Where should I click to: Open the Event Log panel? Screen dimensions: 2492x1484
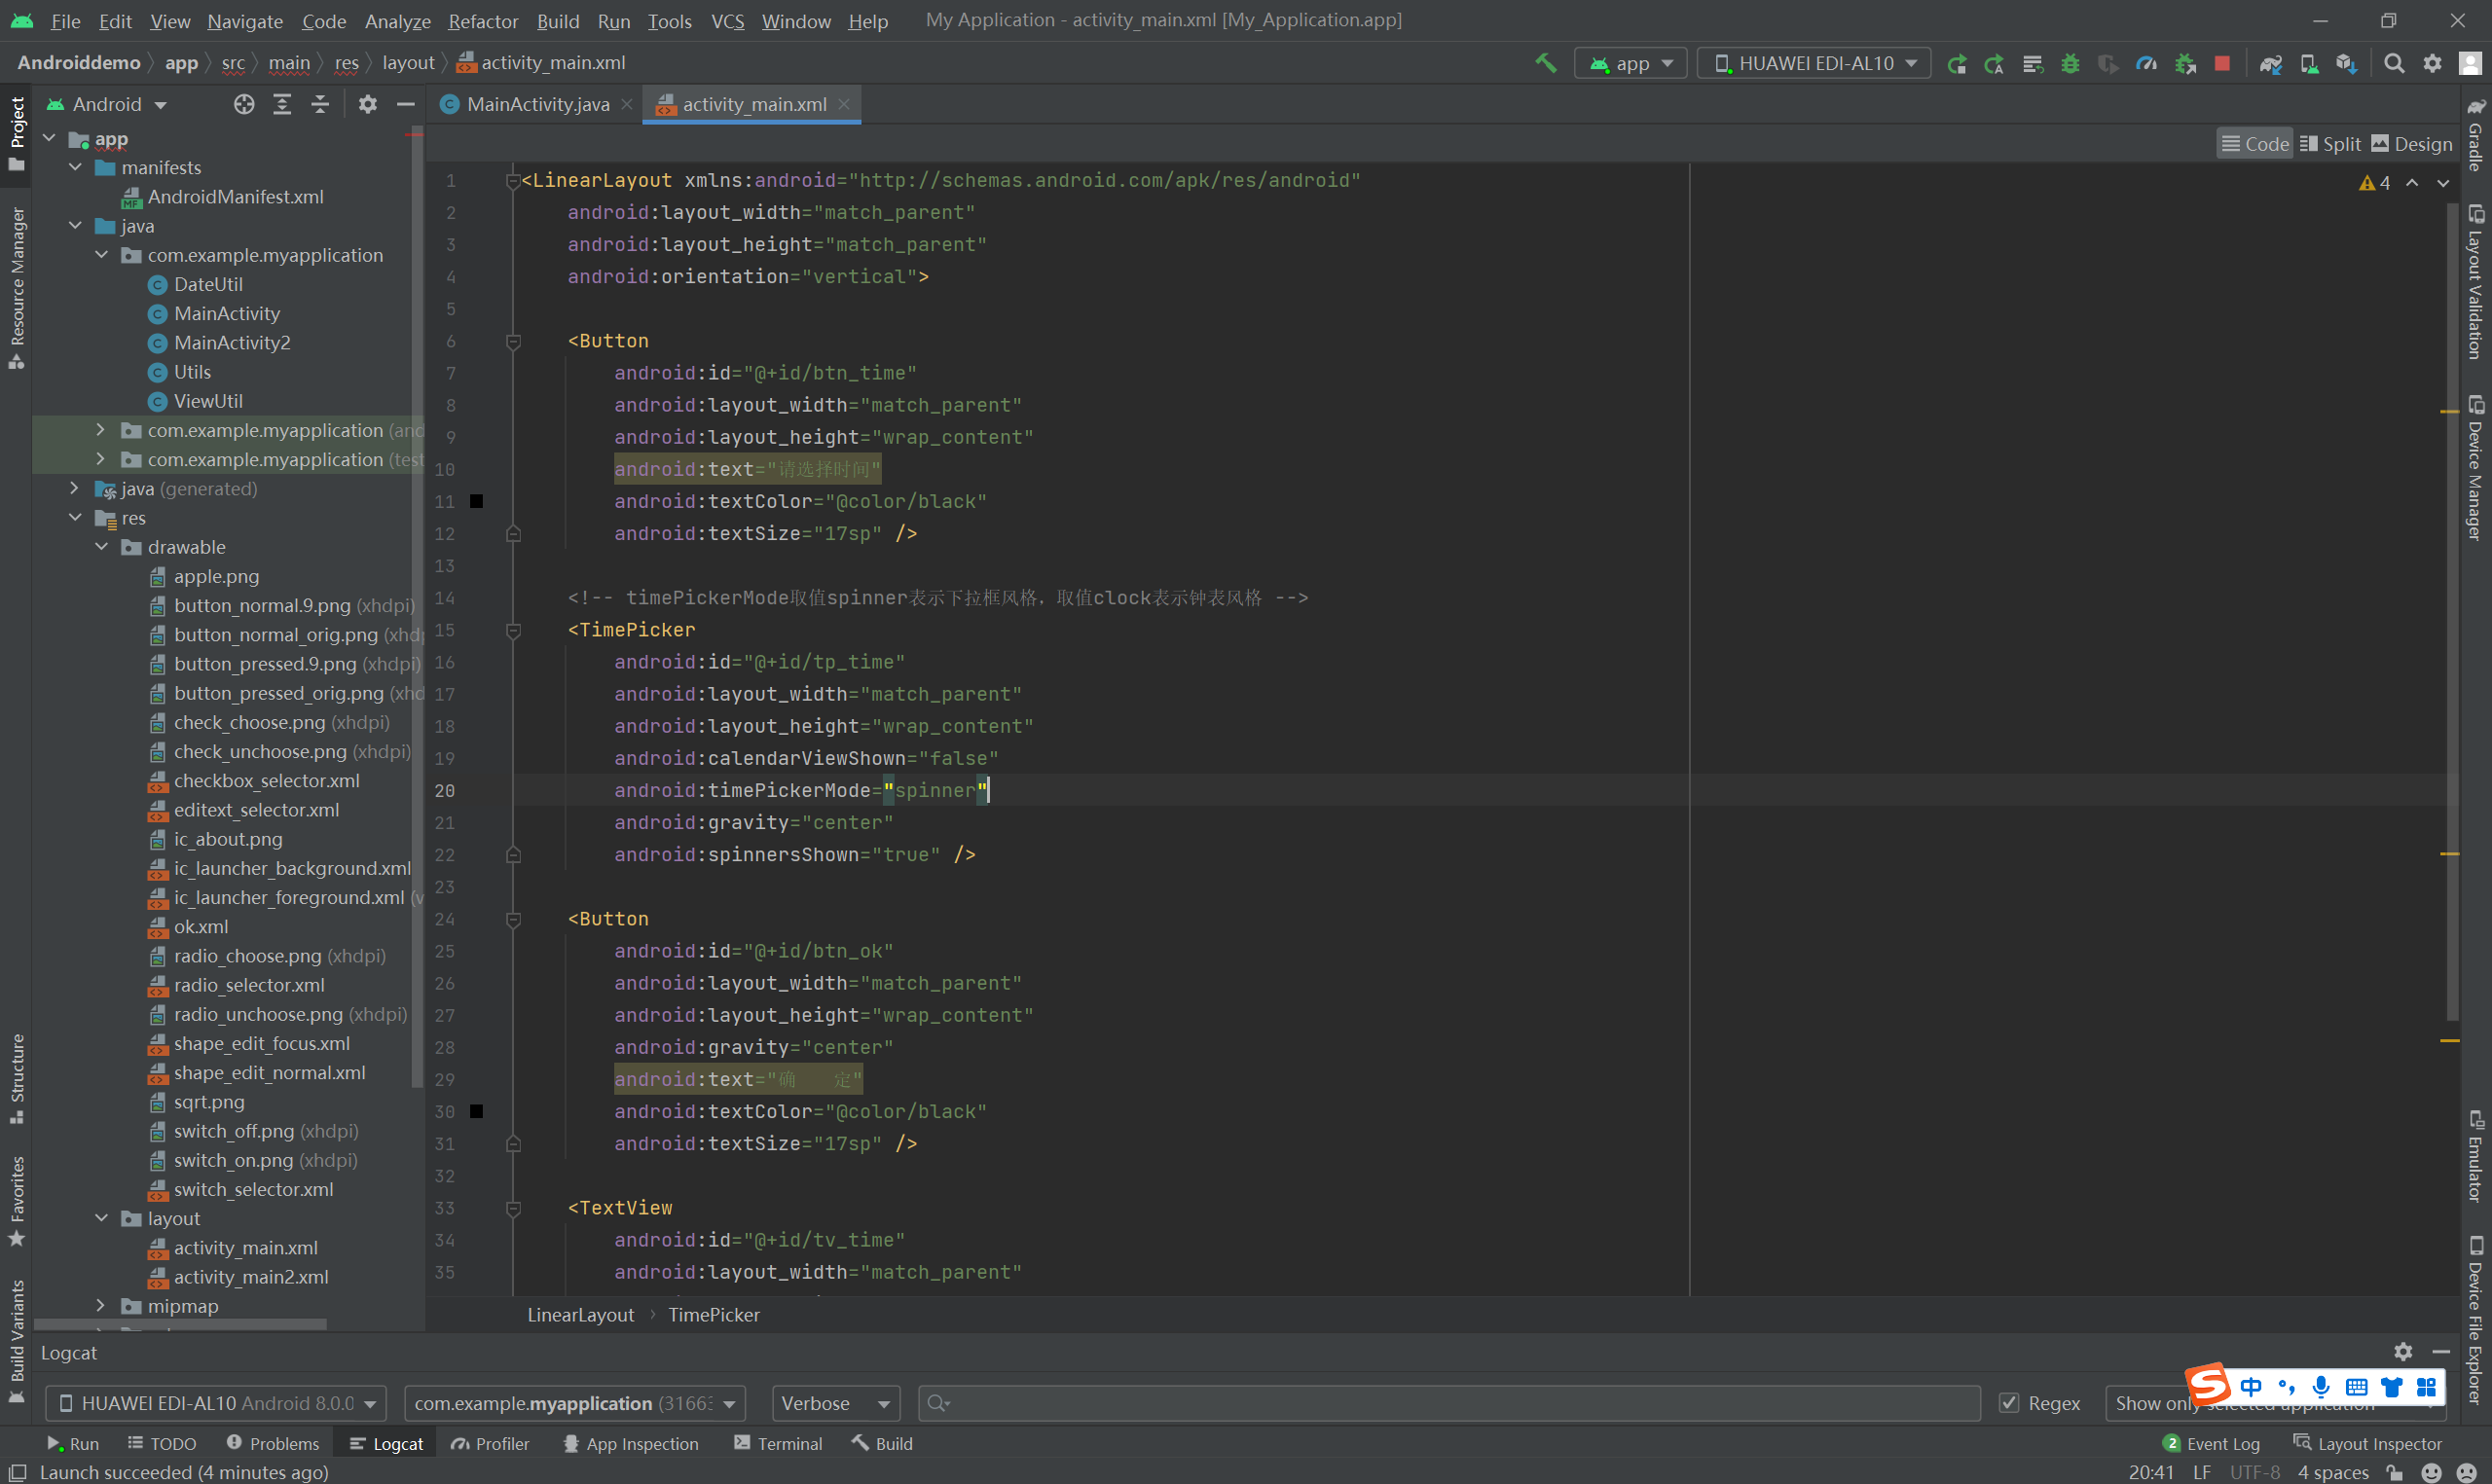pos(2211,1443)
